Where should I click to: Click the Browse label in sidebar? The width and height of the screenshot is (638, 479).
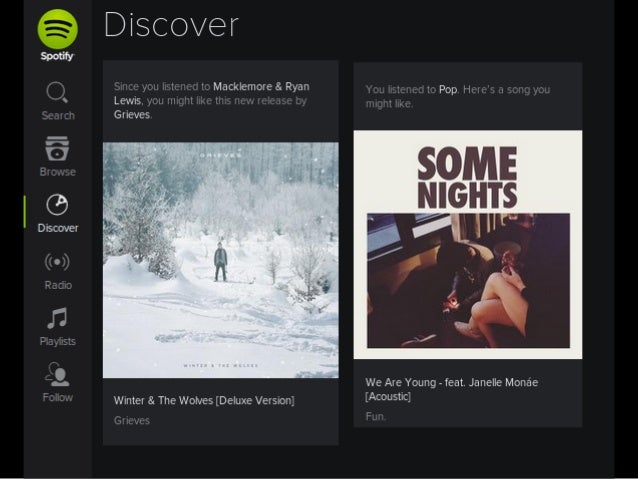[57, 172]
